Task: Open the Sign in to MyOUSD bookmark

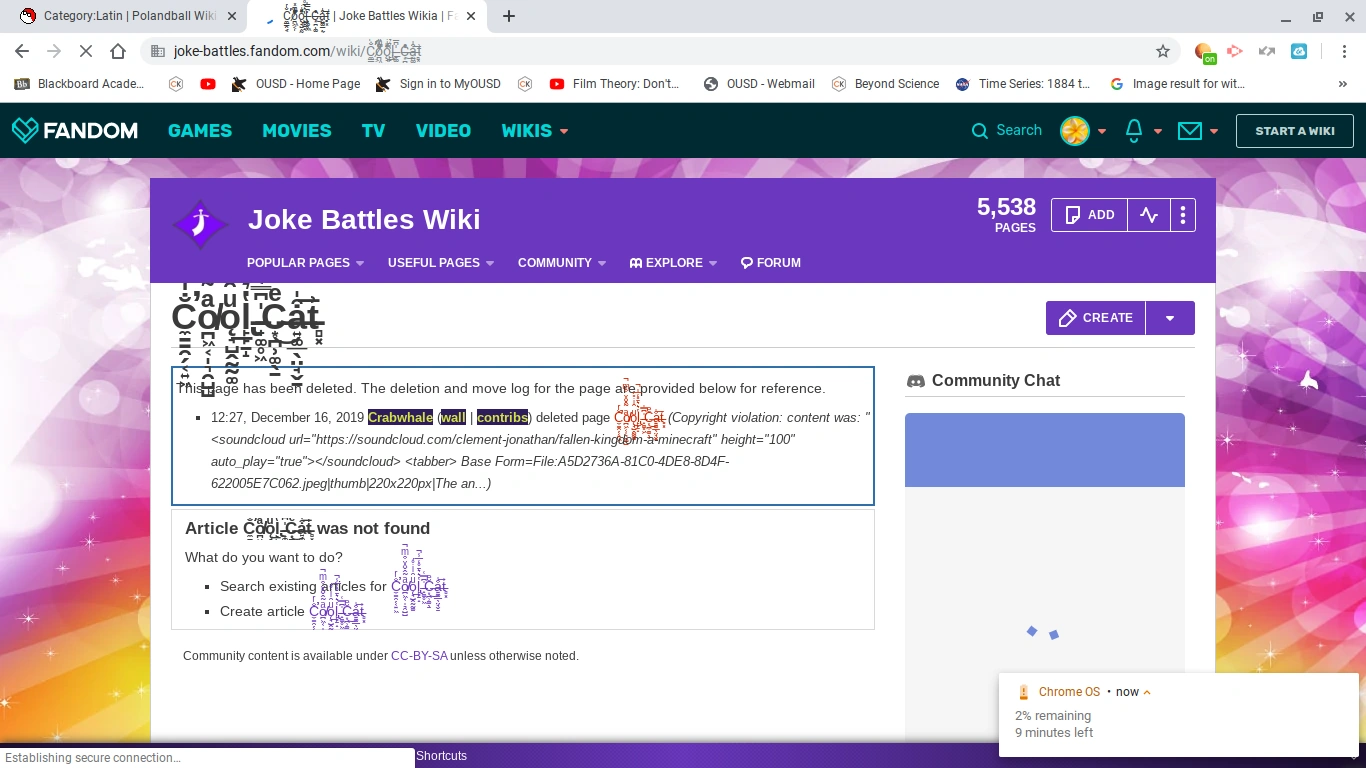Action: (438, 84)
